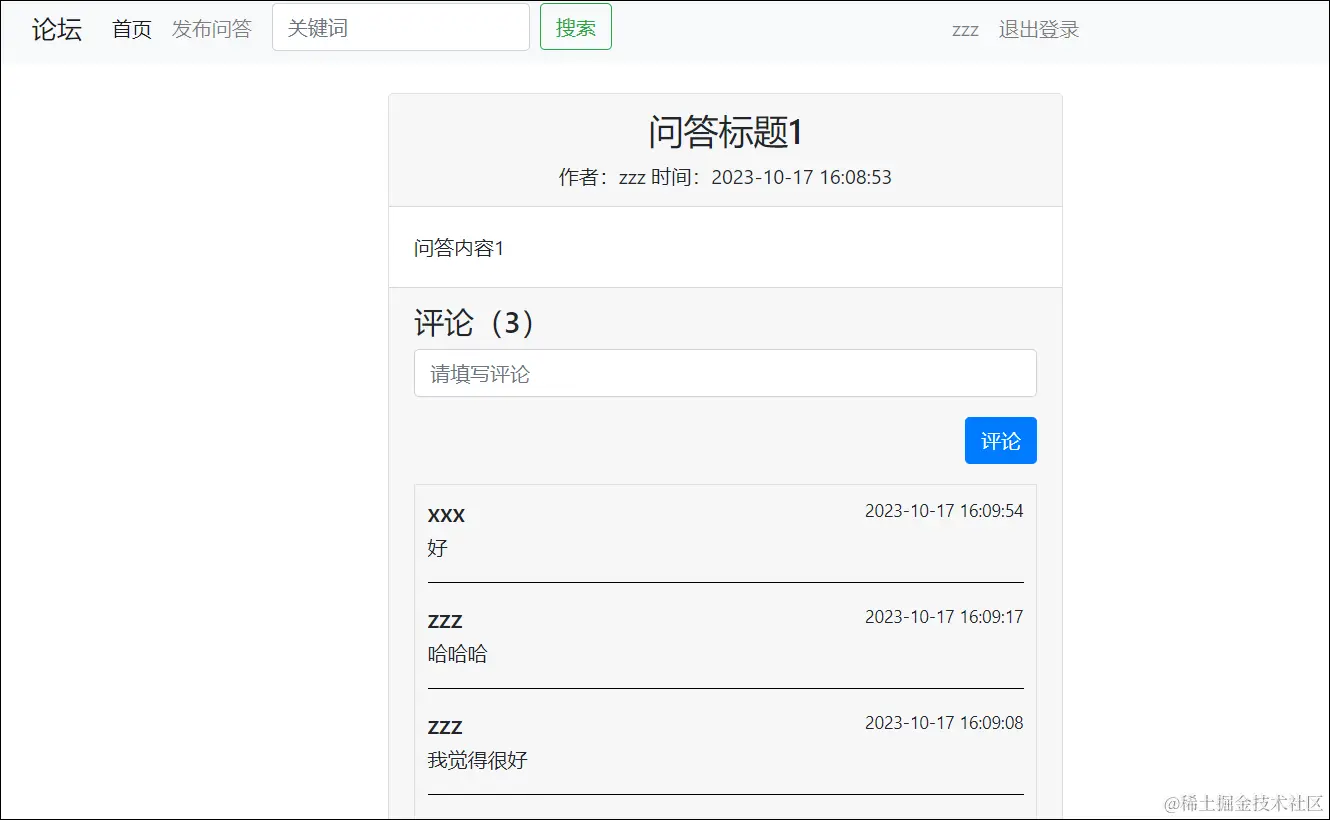Click 退出登录 to log out
This screenshot has width=1330, height=820.
point(1038,30)
